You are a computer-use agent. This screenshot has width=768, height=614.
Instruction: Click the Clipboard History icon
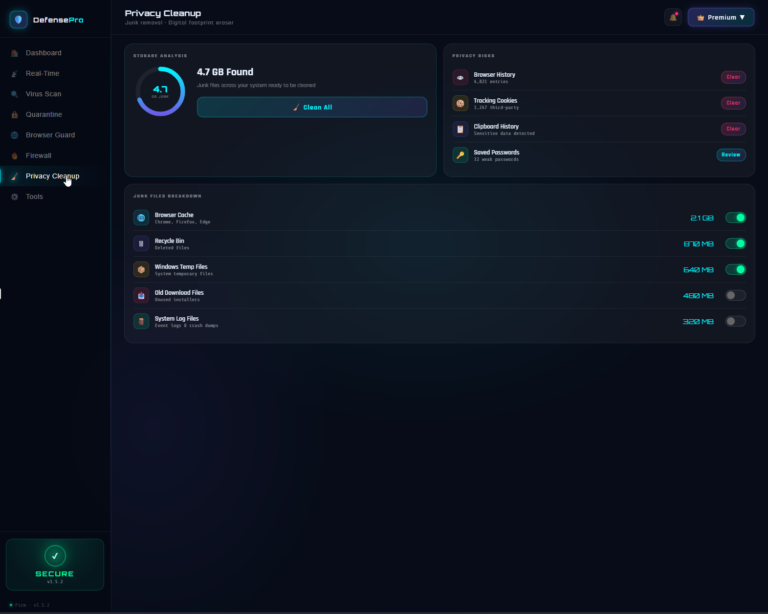tap(460, 129)
